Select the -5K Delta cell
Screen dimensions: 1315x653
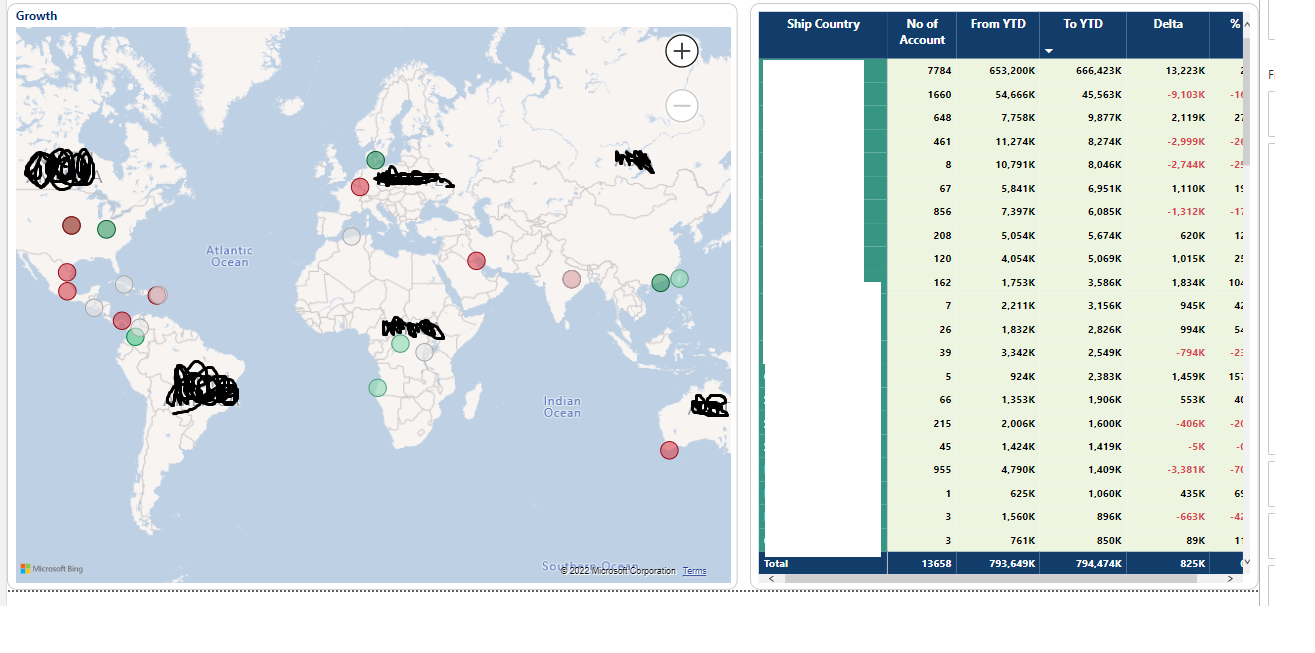(1168, 446)
